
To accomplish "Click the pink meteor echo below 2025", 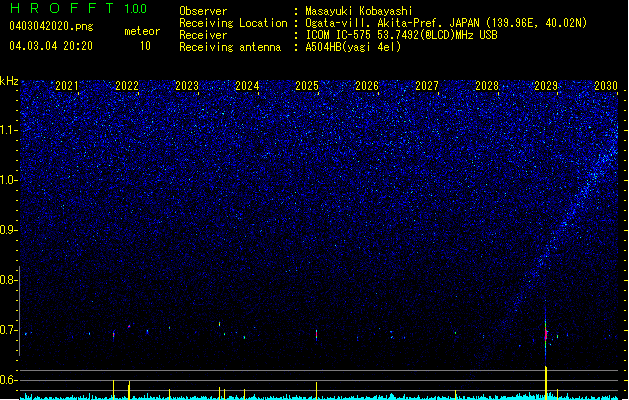I will (x=317, y=334).
